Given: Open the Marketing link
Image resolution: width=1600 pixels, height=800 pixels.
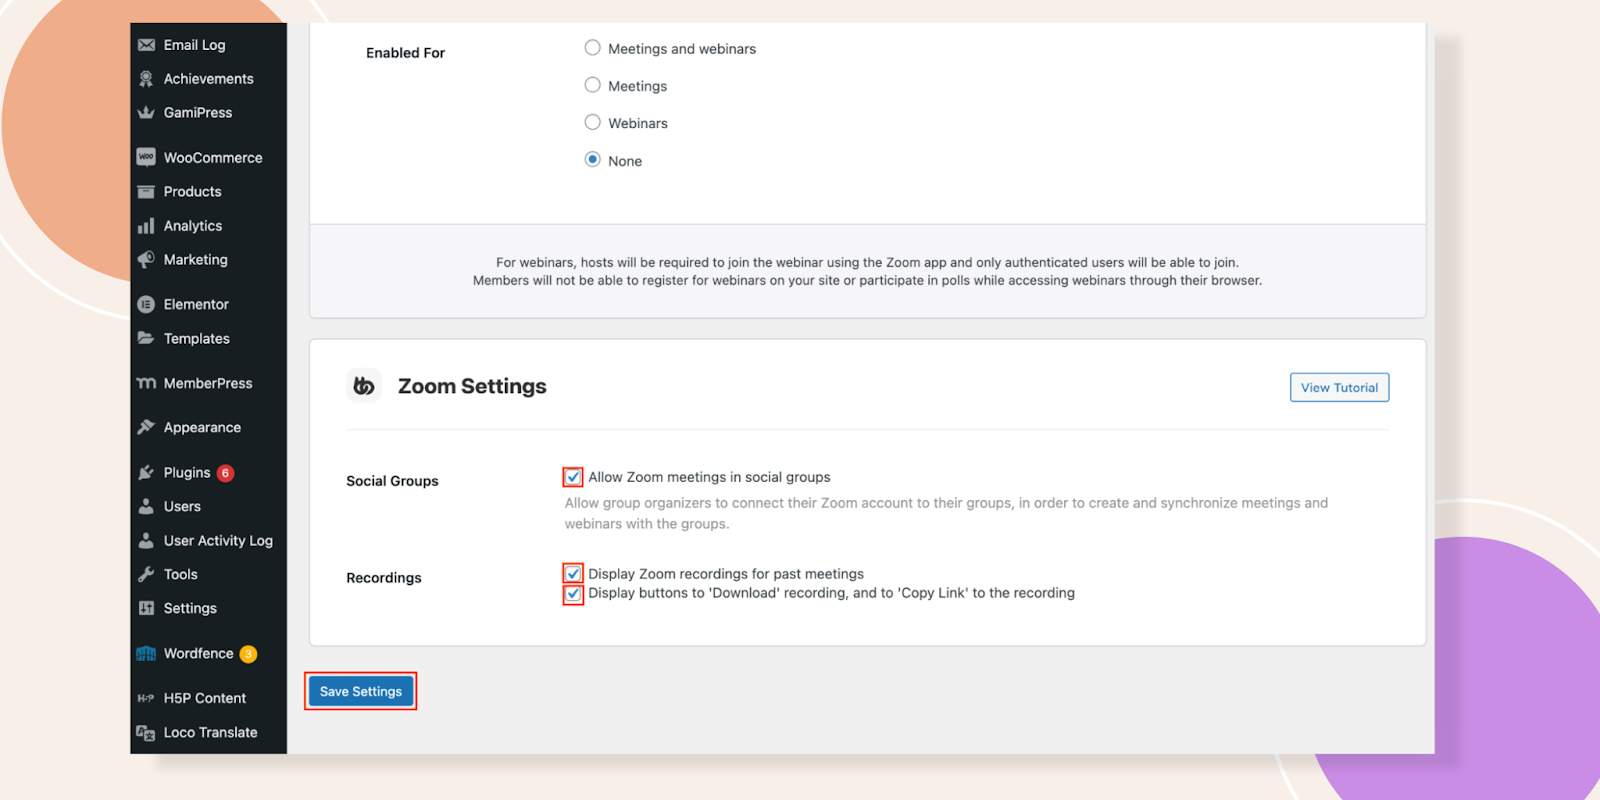Looking at the screenshot, I should (x=196, y=260).
